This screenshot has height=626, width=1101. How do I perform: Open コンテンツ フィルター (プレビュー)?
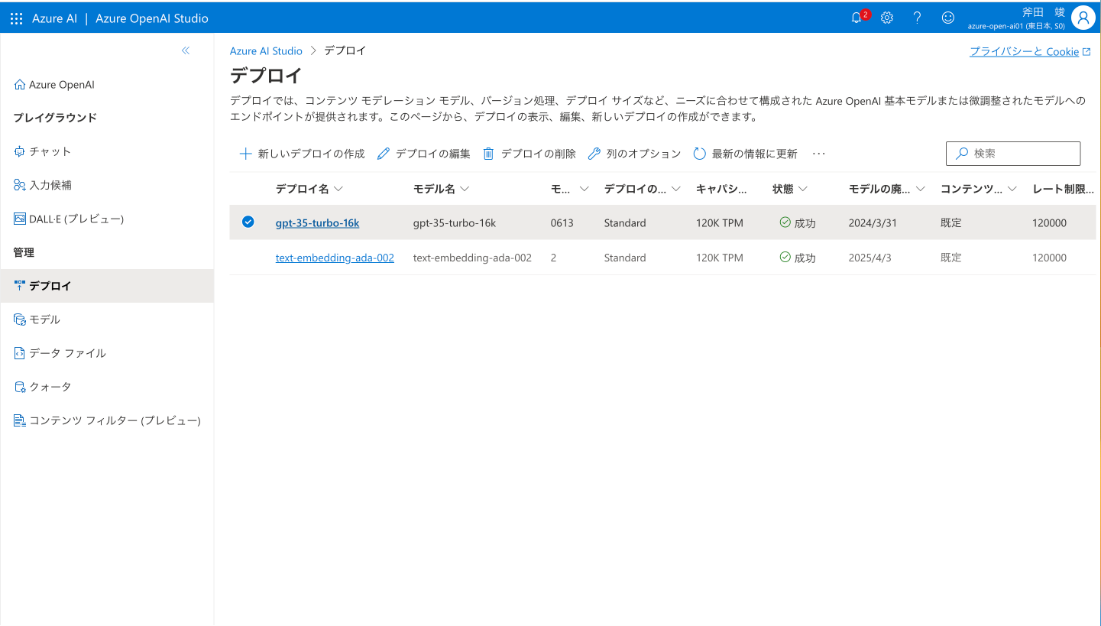click(x=107, y=420)
